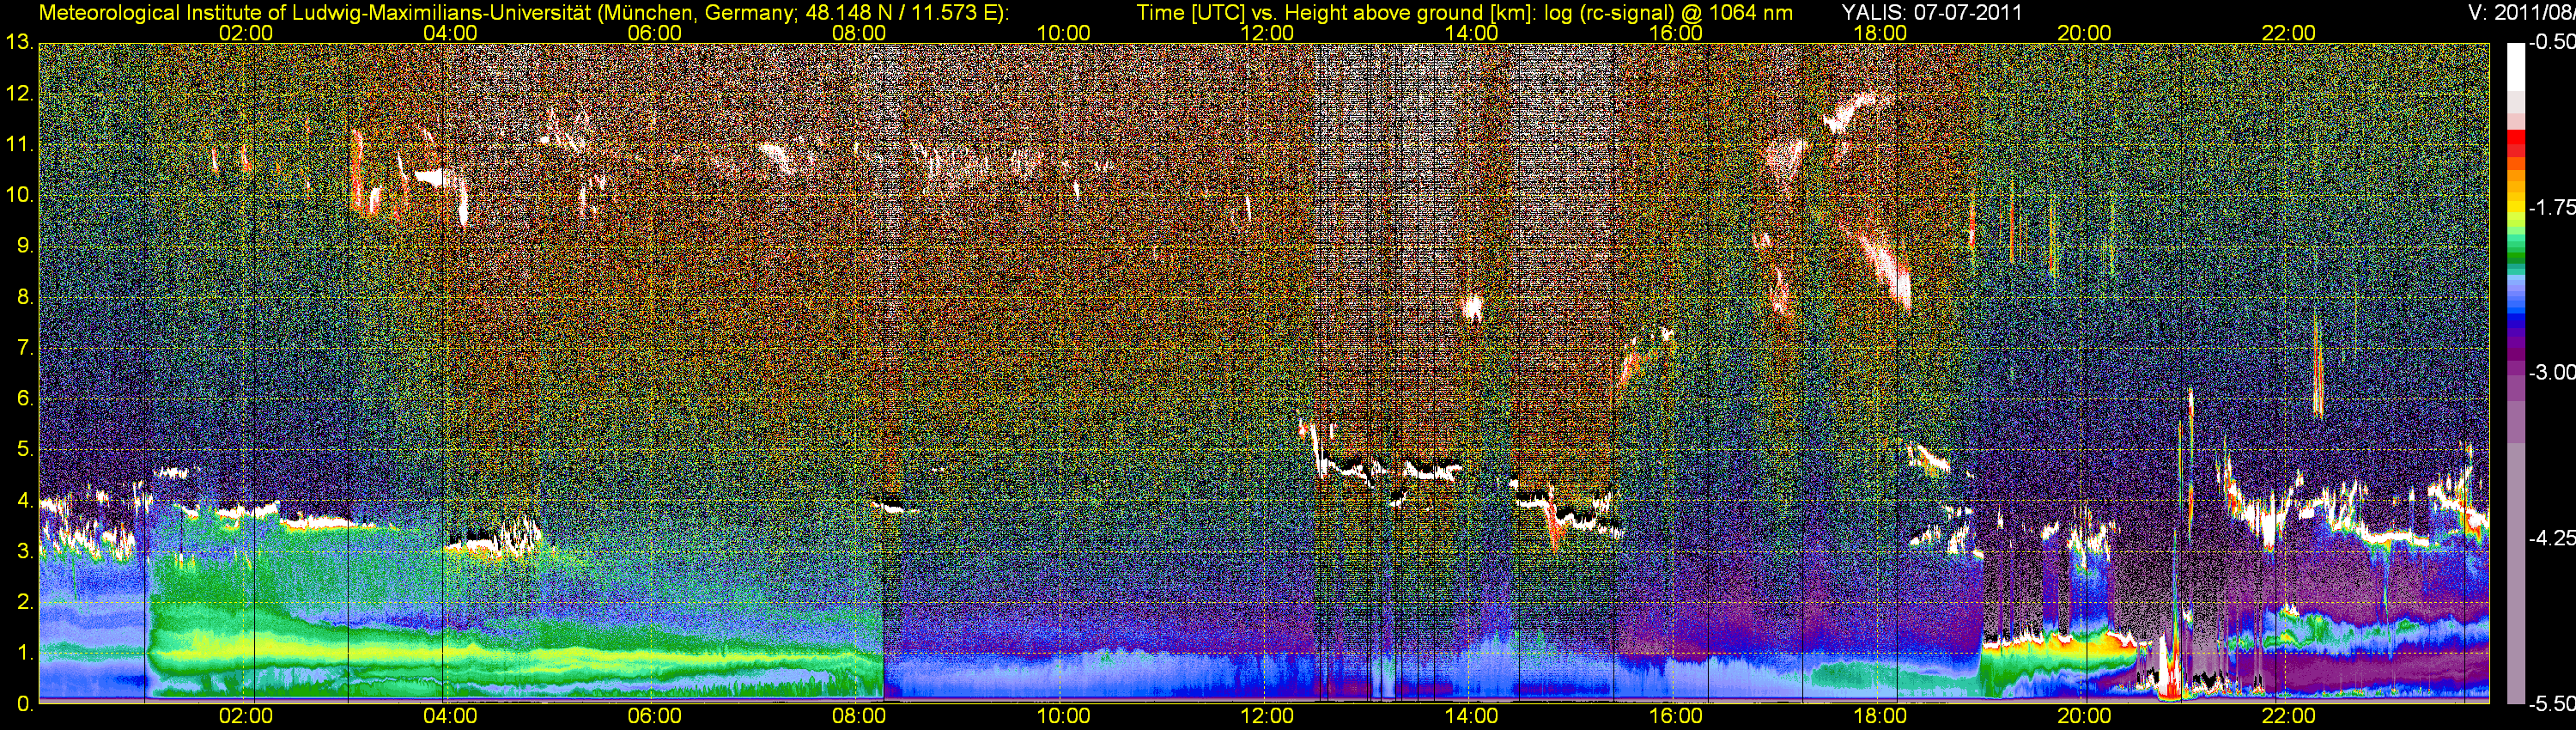
Task: Click the 20:00 label on the top time axis
Action: (x=2084, y=33)
